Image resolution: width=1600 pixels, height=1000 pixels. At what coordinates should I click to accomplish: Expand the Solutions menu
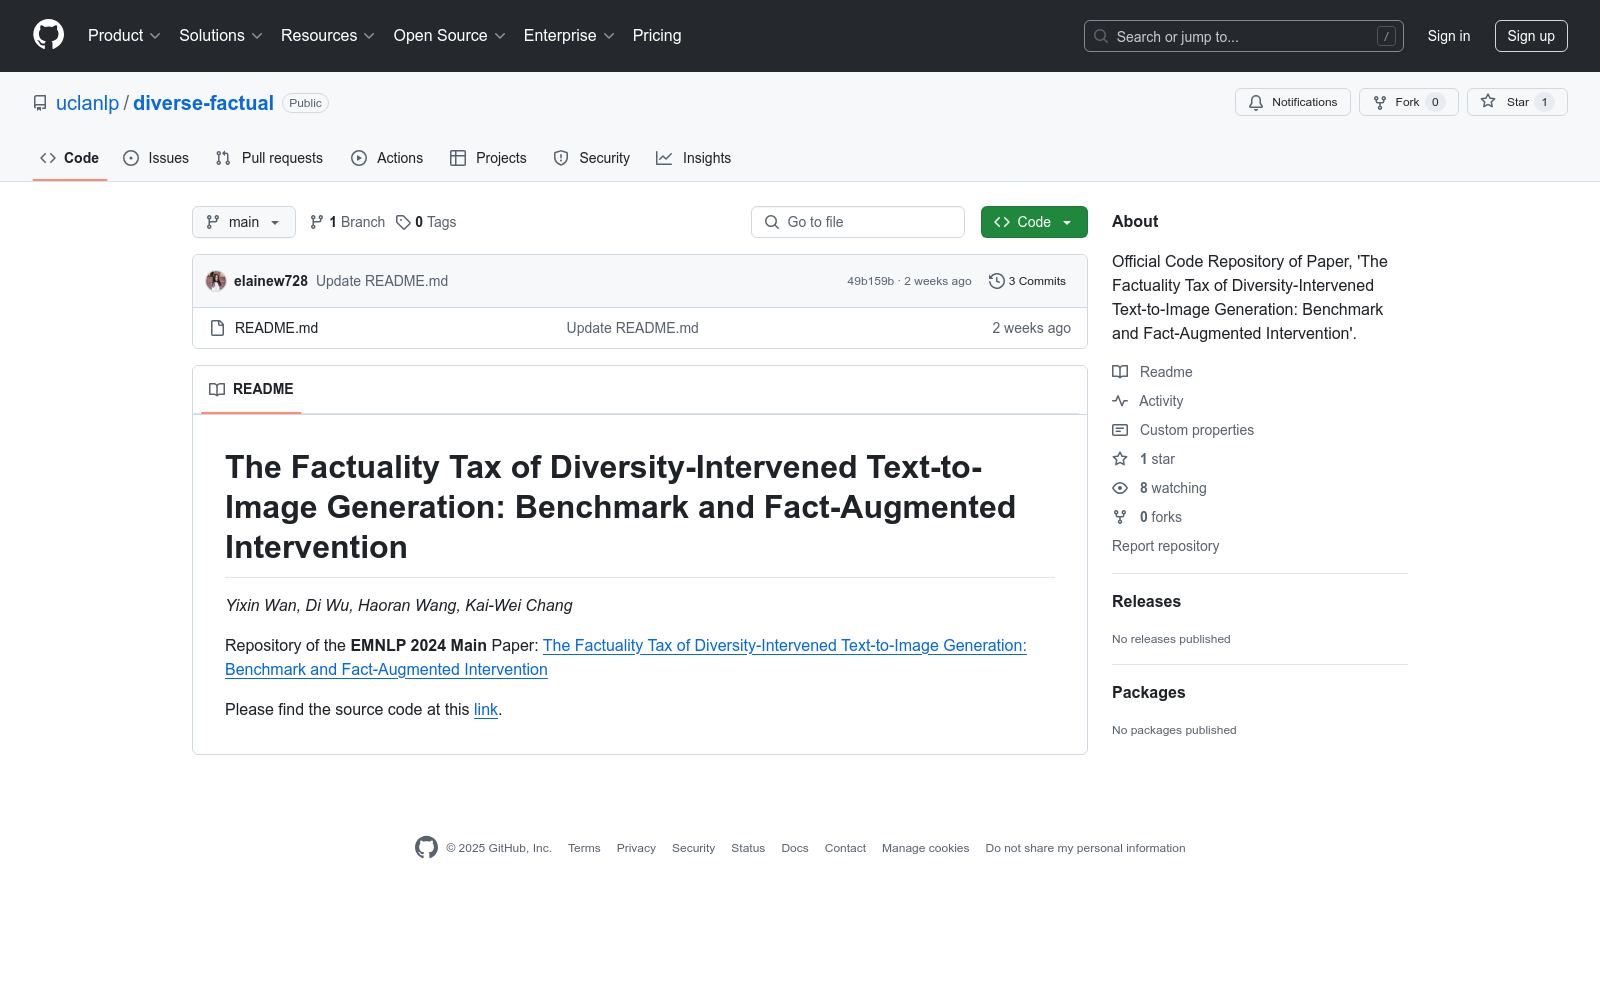click(221, 36)
